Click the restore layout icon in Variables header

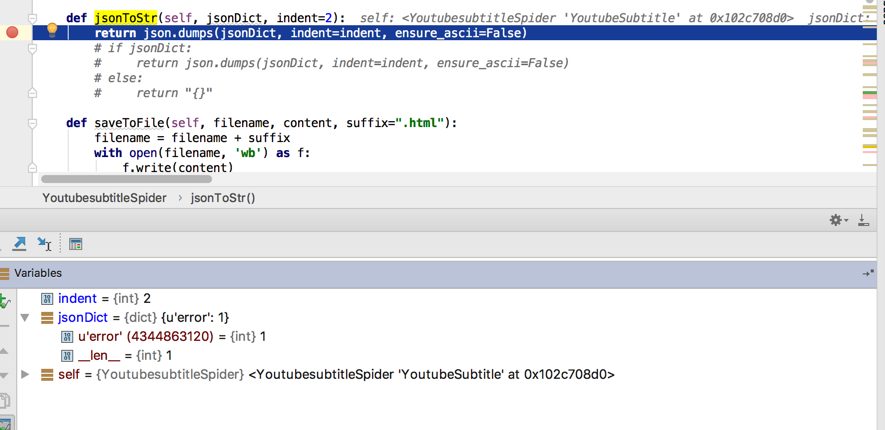[867, 273]
